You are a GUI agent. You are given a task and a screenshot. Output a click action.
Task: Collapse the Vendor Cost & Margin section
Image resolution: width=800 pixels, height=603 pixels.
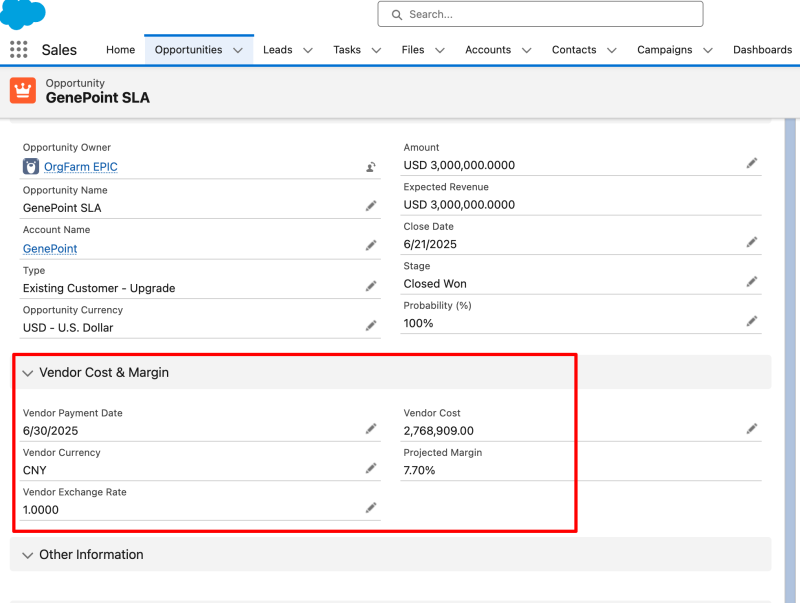pyautogui.click(x=28, y=373)
